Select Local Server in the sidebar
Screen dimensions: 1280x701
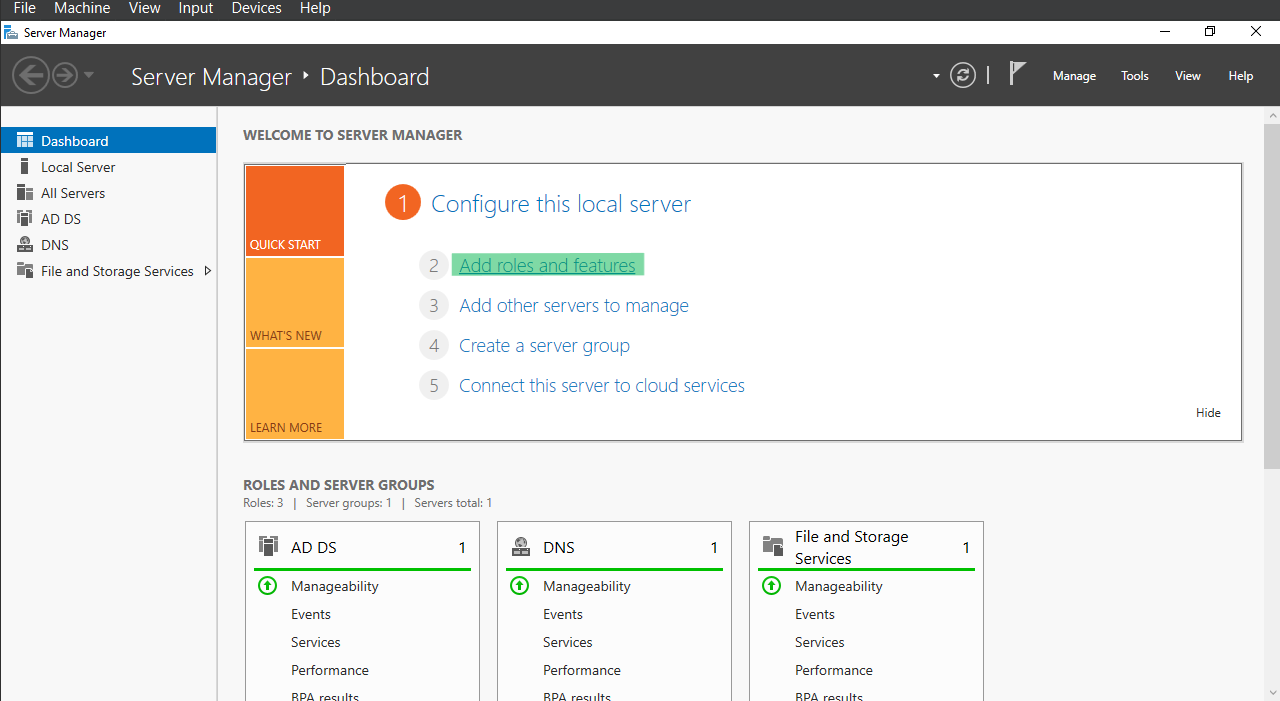pyautogui.click(x=108, y=167)
